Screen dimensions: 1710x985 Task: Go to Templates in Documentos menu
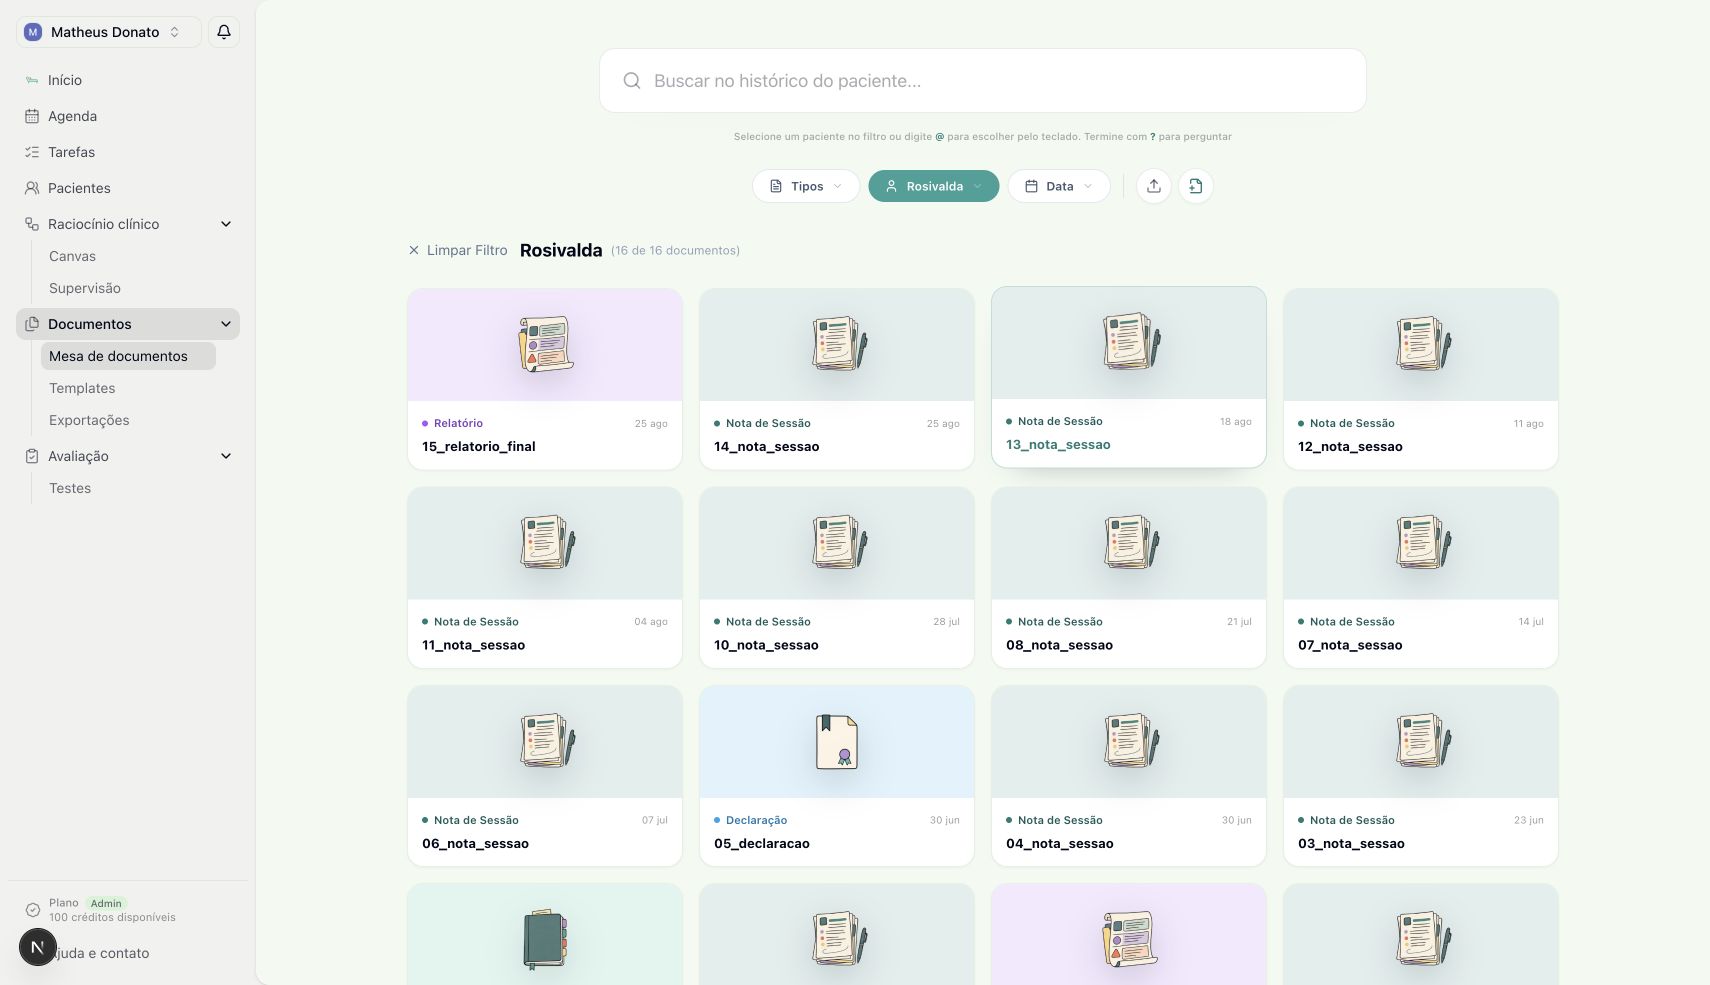(x=82, y=388)
